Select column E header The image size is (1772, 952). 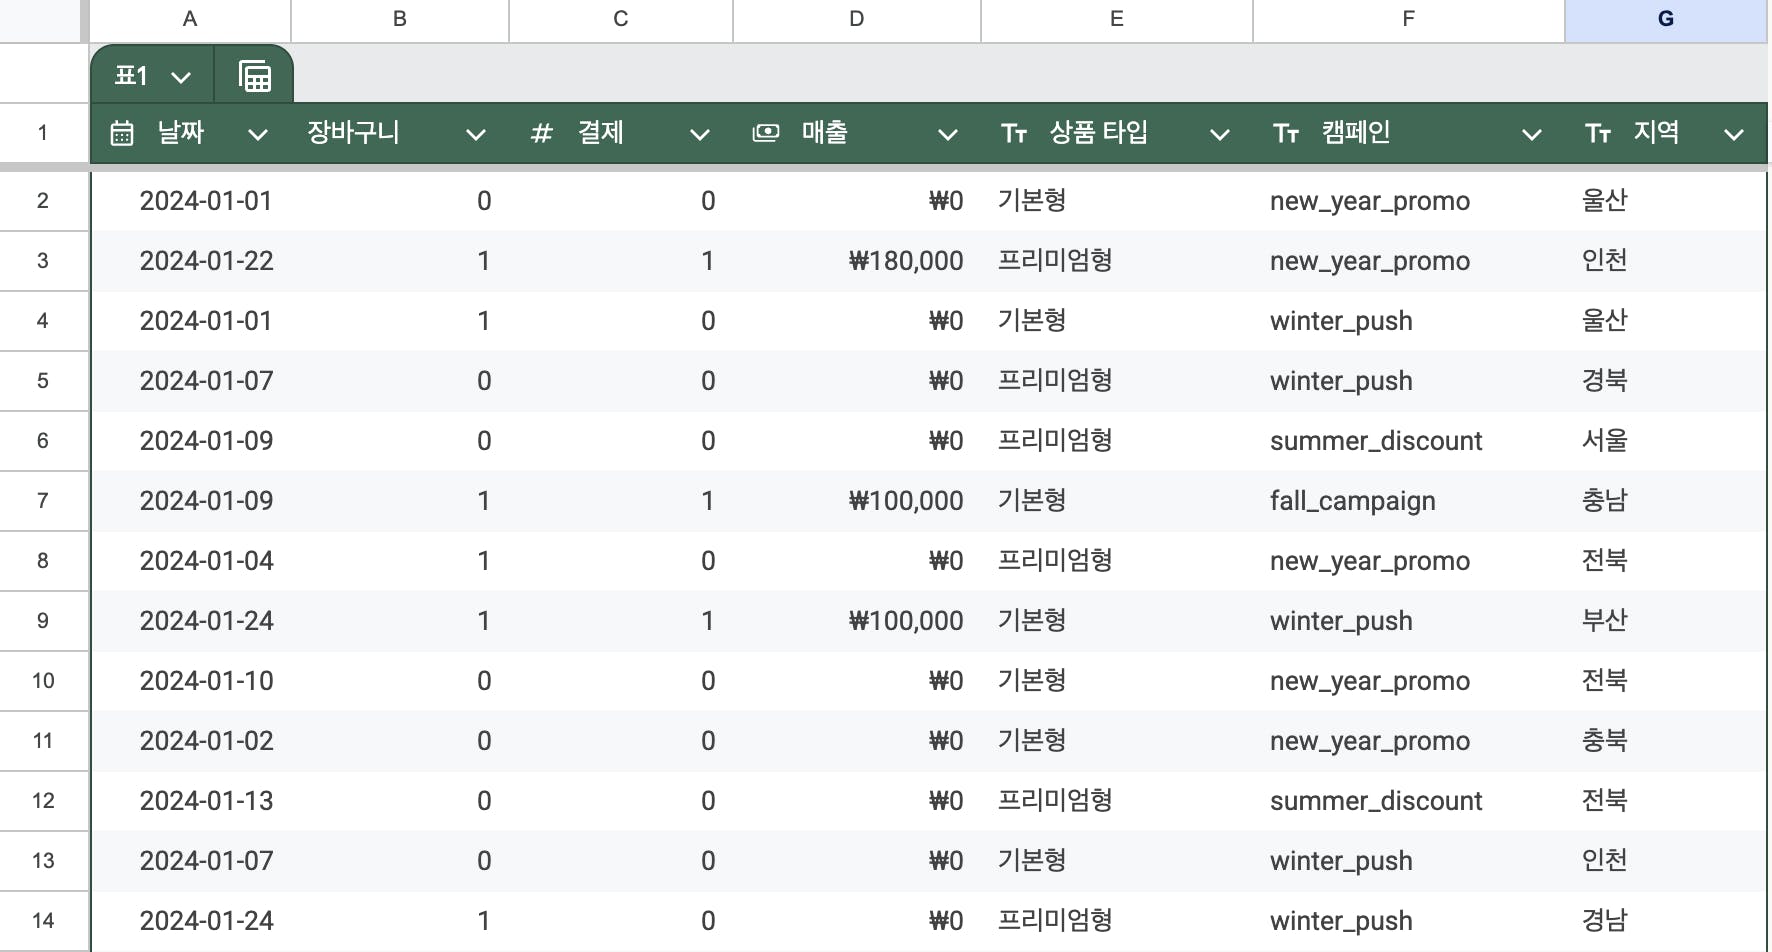[1117, 20]
